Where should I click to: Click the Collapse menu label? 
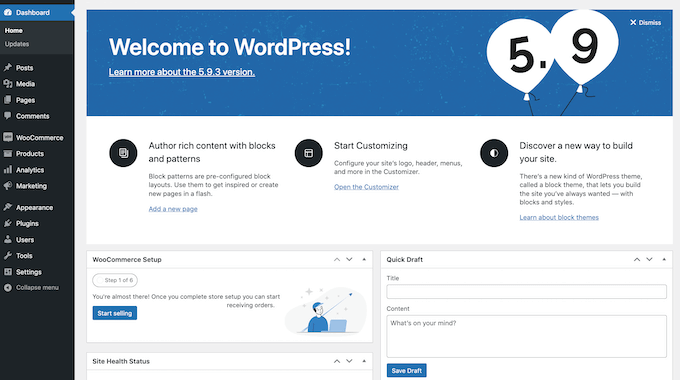pyautogui.click(x=37, y=288)
